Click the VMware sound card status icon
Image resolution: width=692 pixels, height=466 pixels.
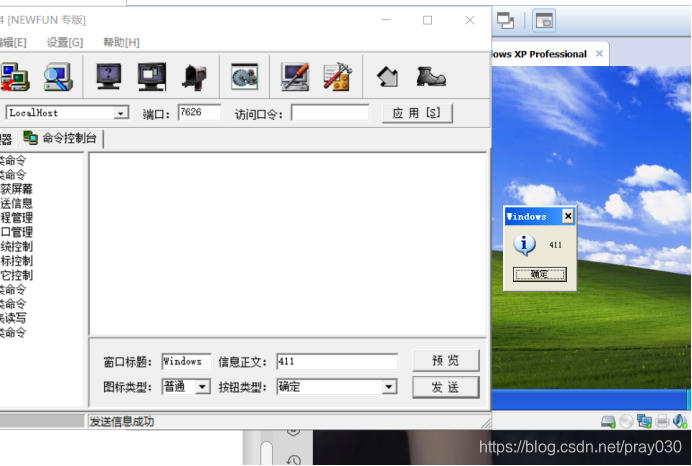pos(680,421)
